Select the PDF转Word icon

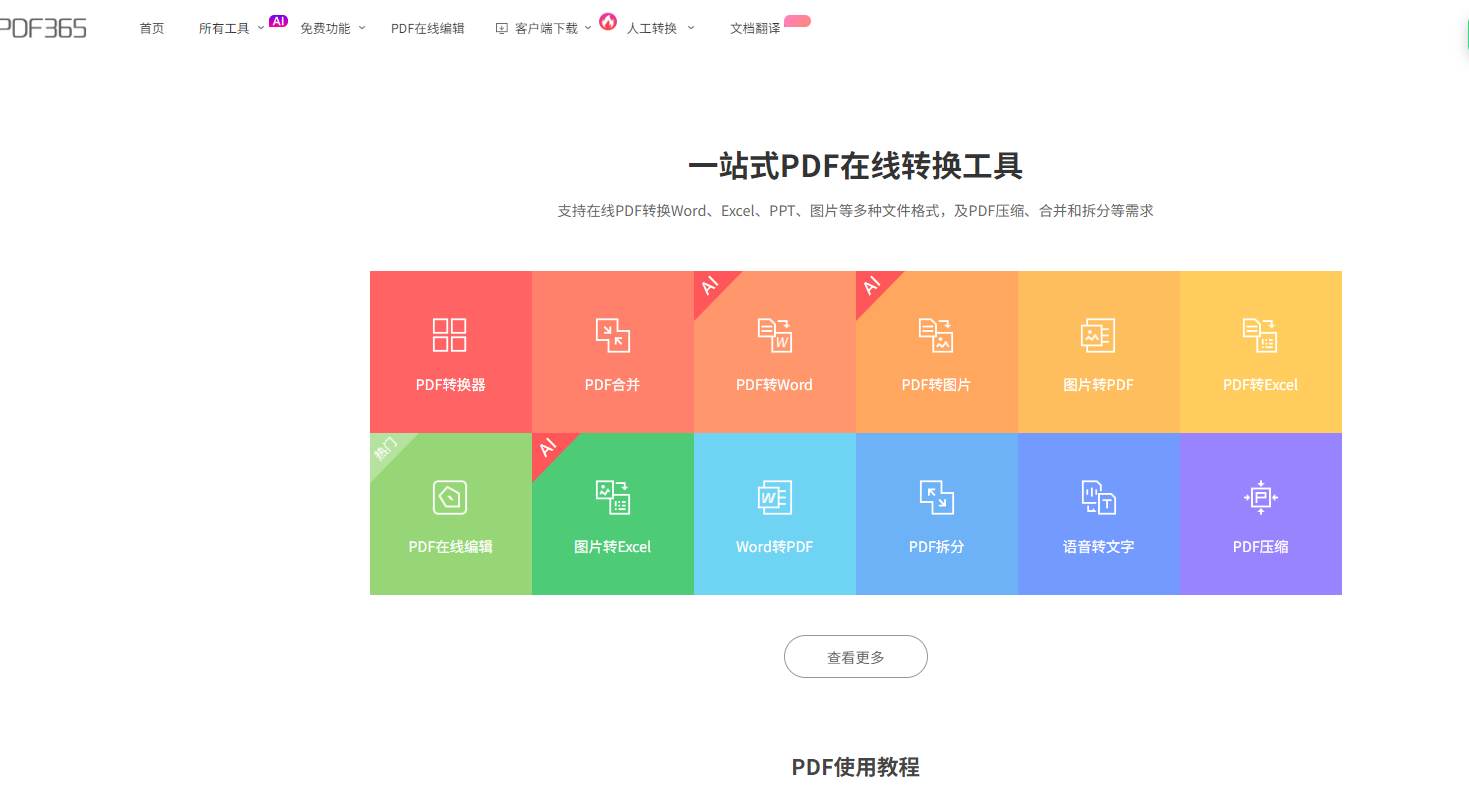[774, 335]
